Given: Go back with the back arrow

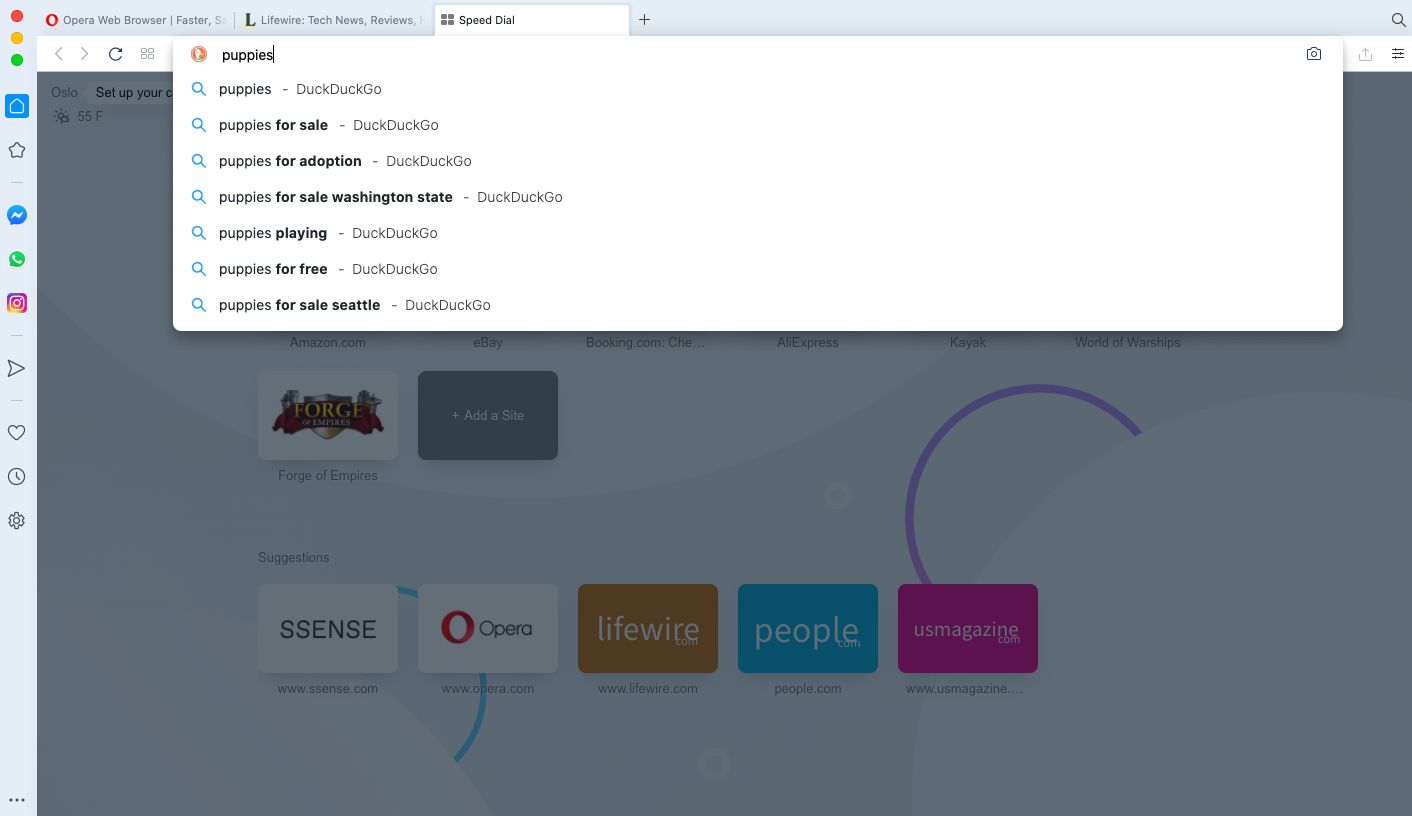Looking at the screenshot, I should click(x=59, y=54).
